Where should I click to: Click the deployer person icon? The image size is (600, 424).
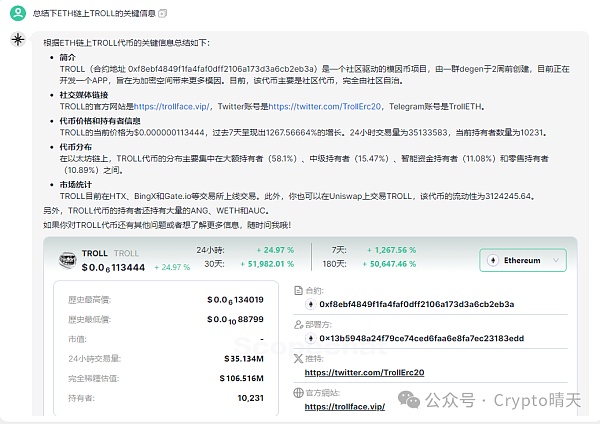(297, 325)
